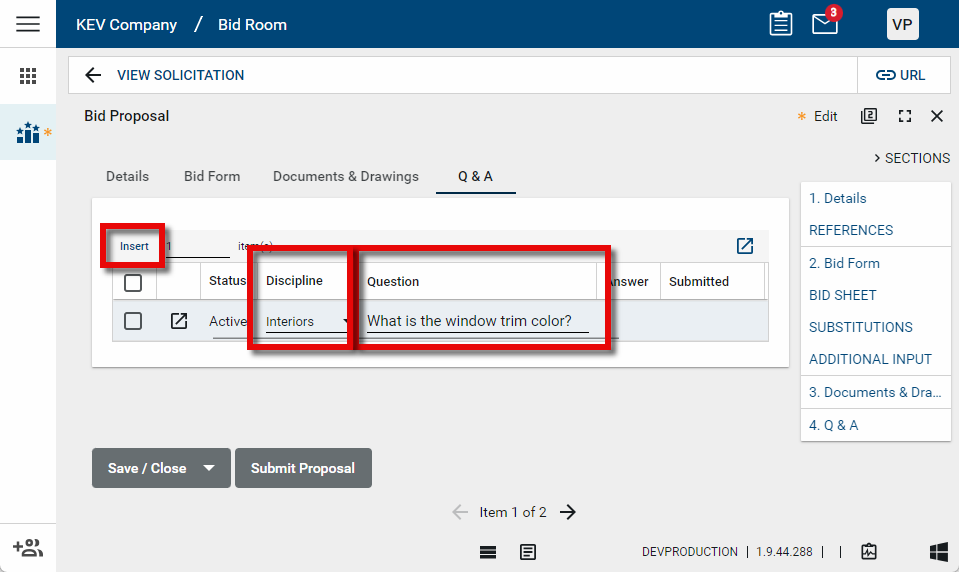Click the clipboard tasks icon
This screenshot has height=572, width=959.
[781, 24]
